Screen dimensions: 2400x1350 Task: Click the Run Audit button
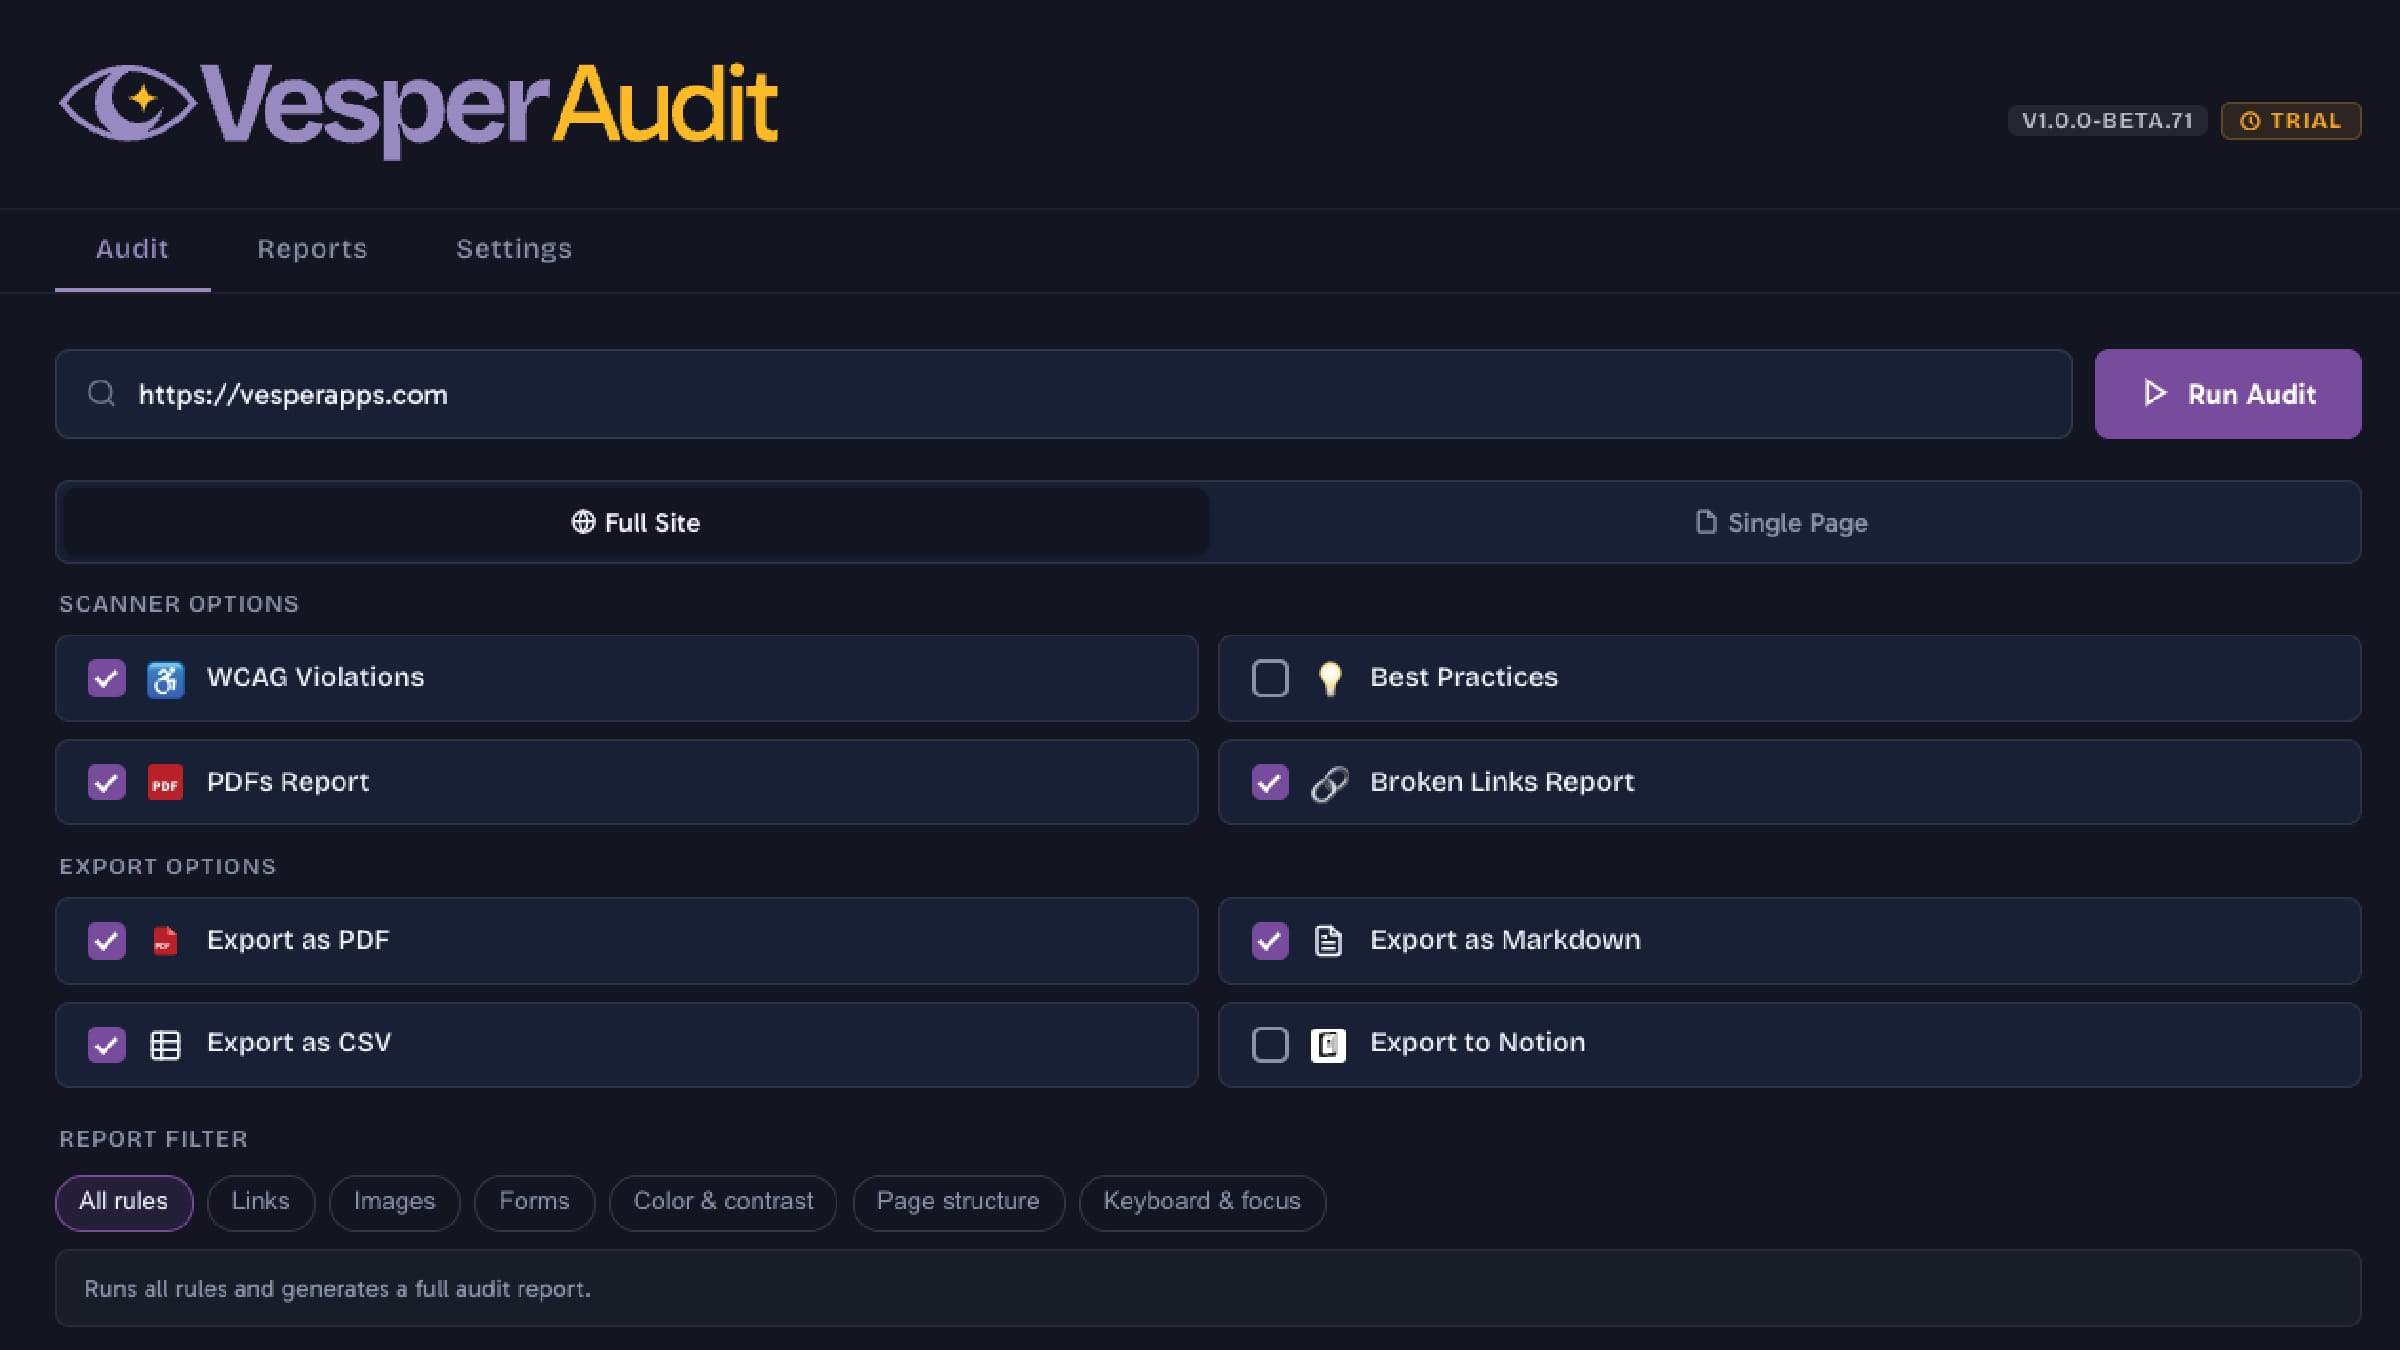(2228, 394)
